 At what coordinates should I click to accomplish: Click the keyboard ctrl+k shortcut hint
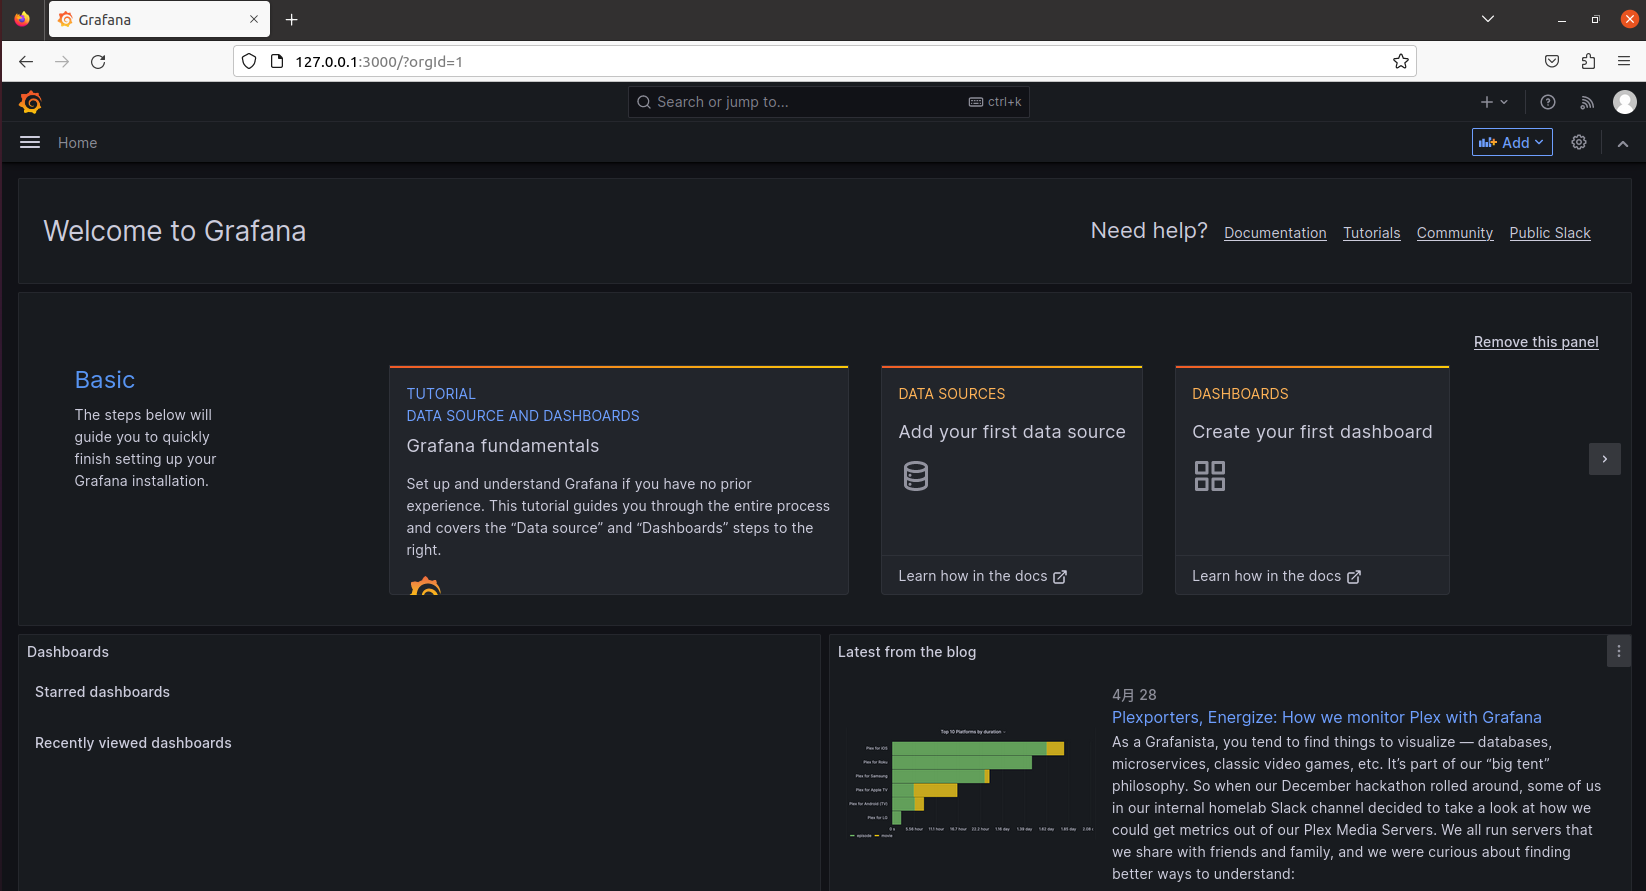(995, 102)
